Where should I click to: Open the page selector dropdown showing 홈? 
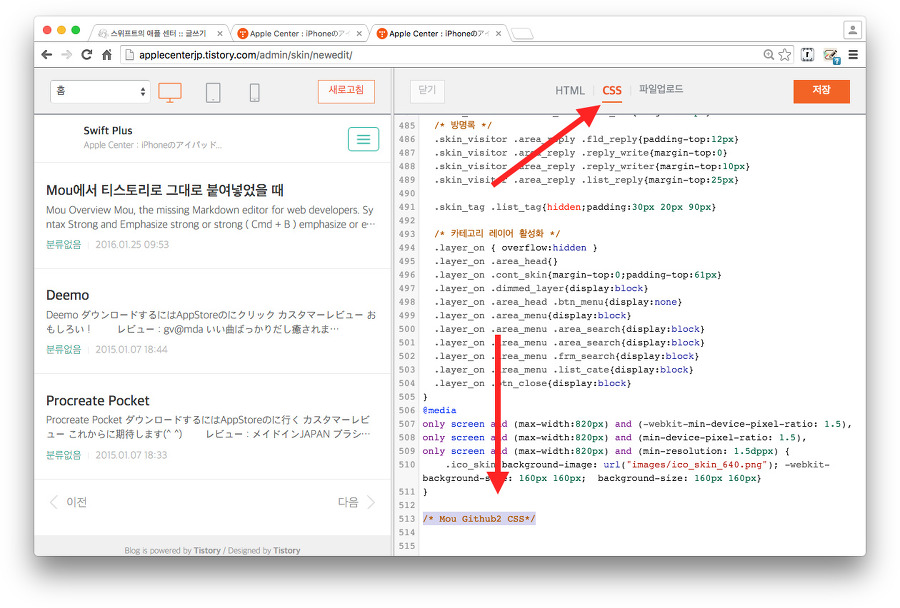tap(100, 91)
